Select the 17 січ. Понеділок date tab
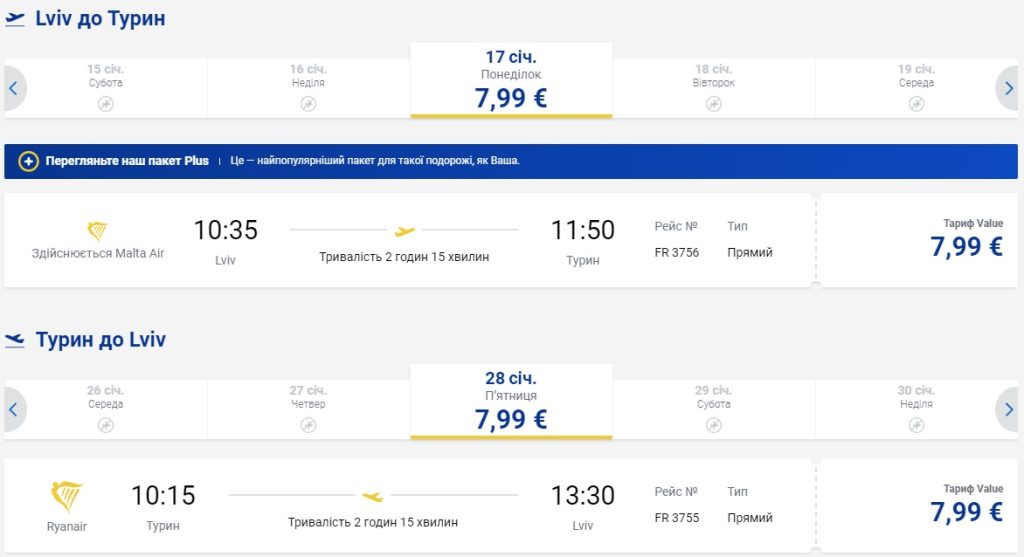The height and width of the screenshot is (557, 1024). coord(511,80)
